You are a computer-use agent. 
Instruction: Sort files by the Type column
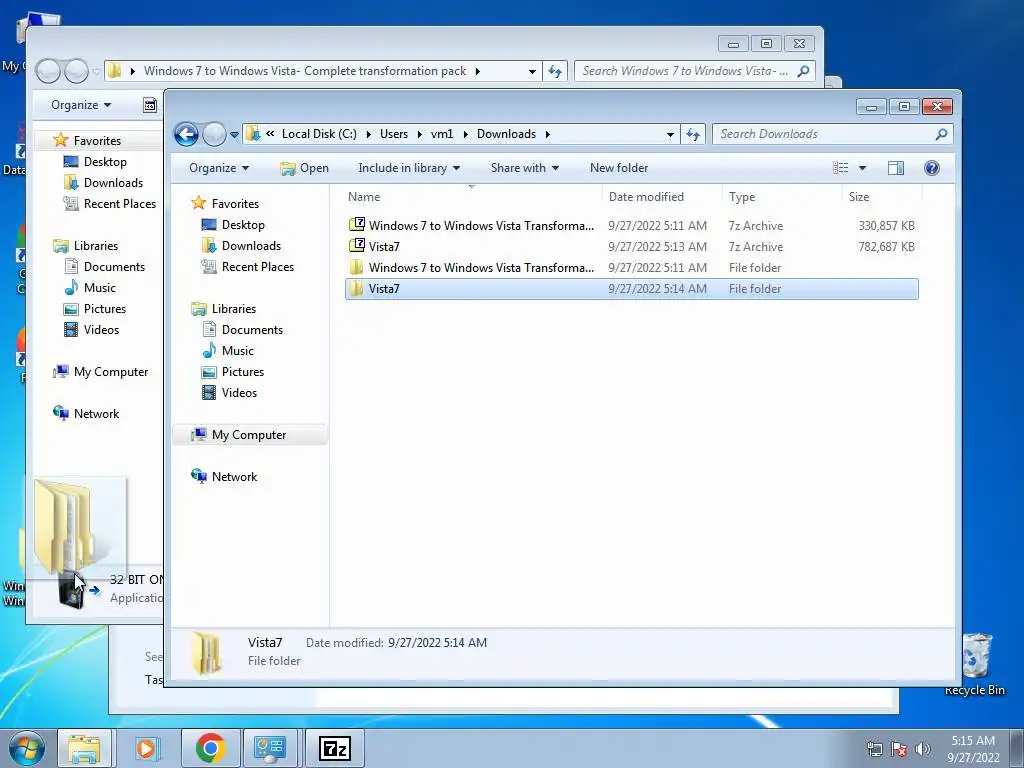click(782, 197)
